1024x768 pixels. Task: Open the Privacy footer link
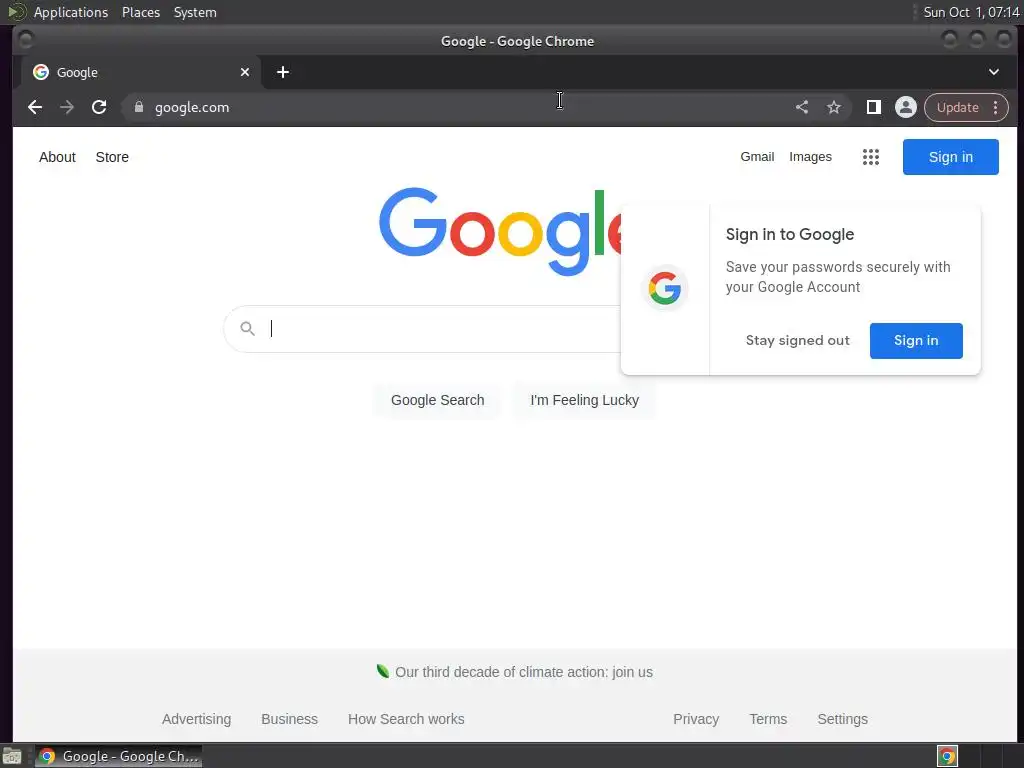click(x=696, y=719)
